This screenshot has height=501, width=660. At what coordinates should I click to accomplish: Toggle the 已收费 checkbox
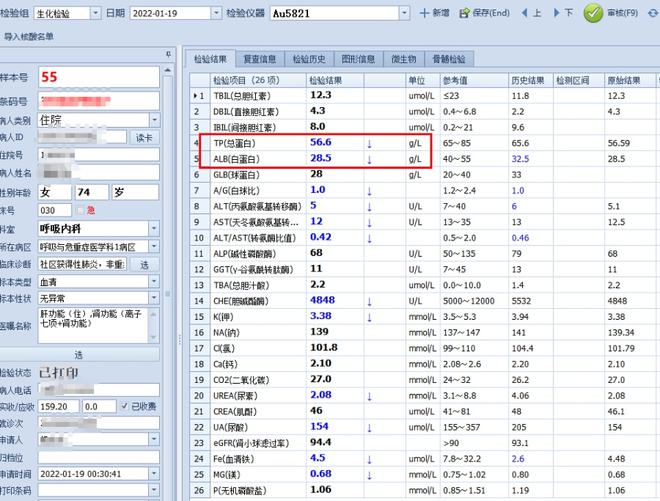pos(125,406)
